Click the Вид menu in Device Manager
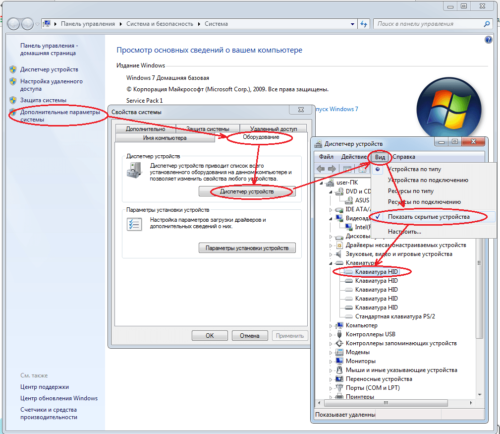This screenshot has height=434, width=500. tap(380, 157)
